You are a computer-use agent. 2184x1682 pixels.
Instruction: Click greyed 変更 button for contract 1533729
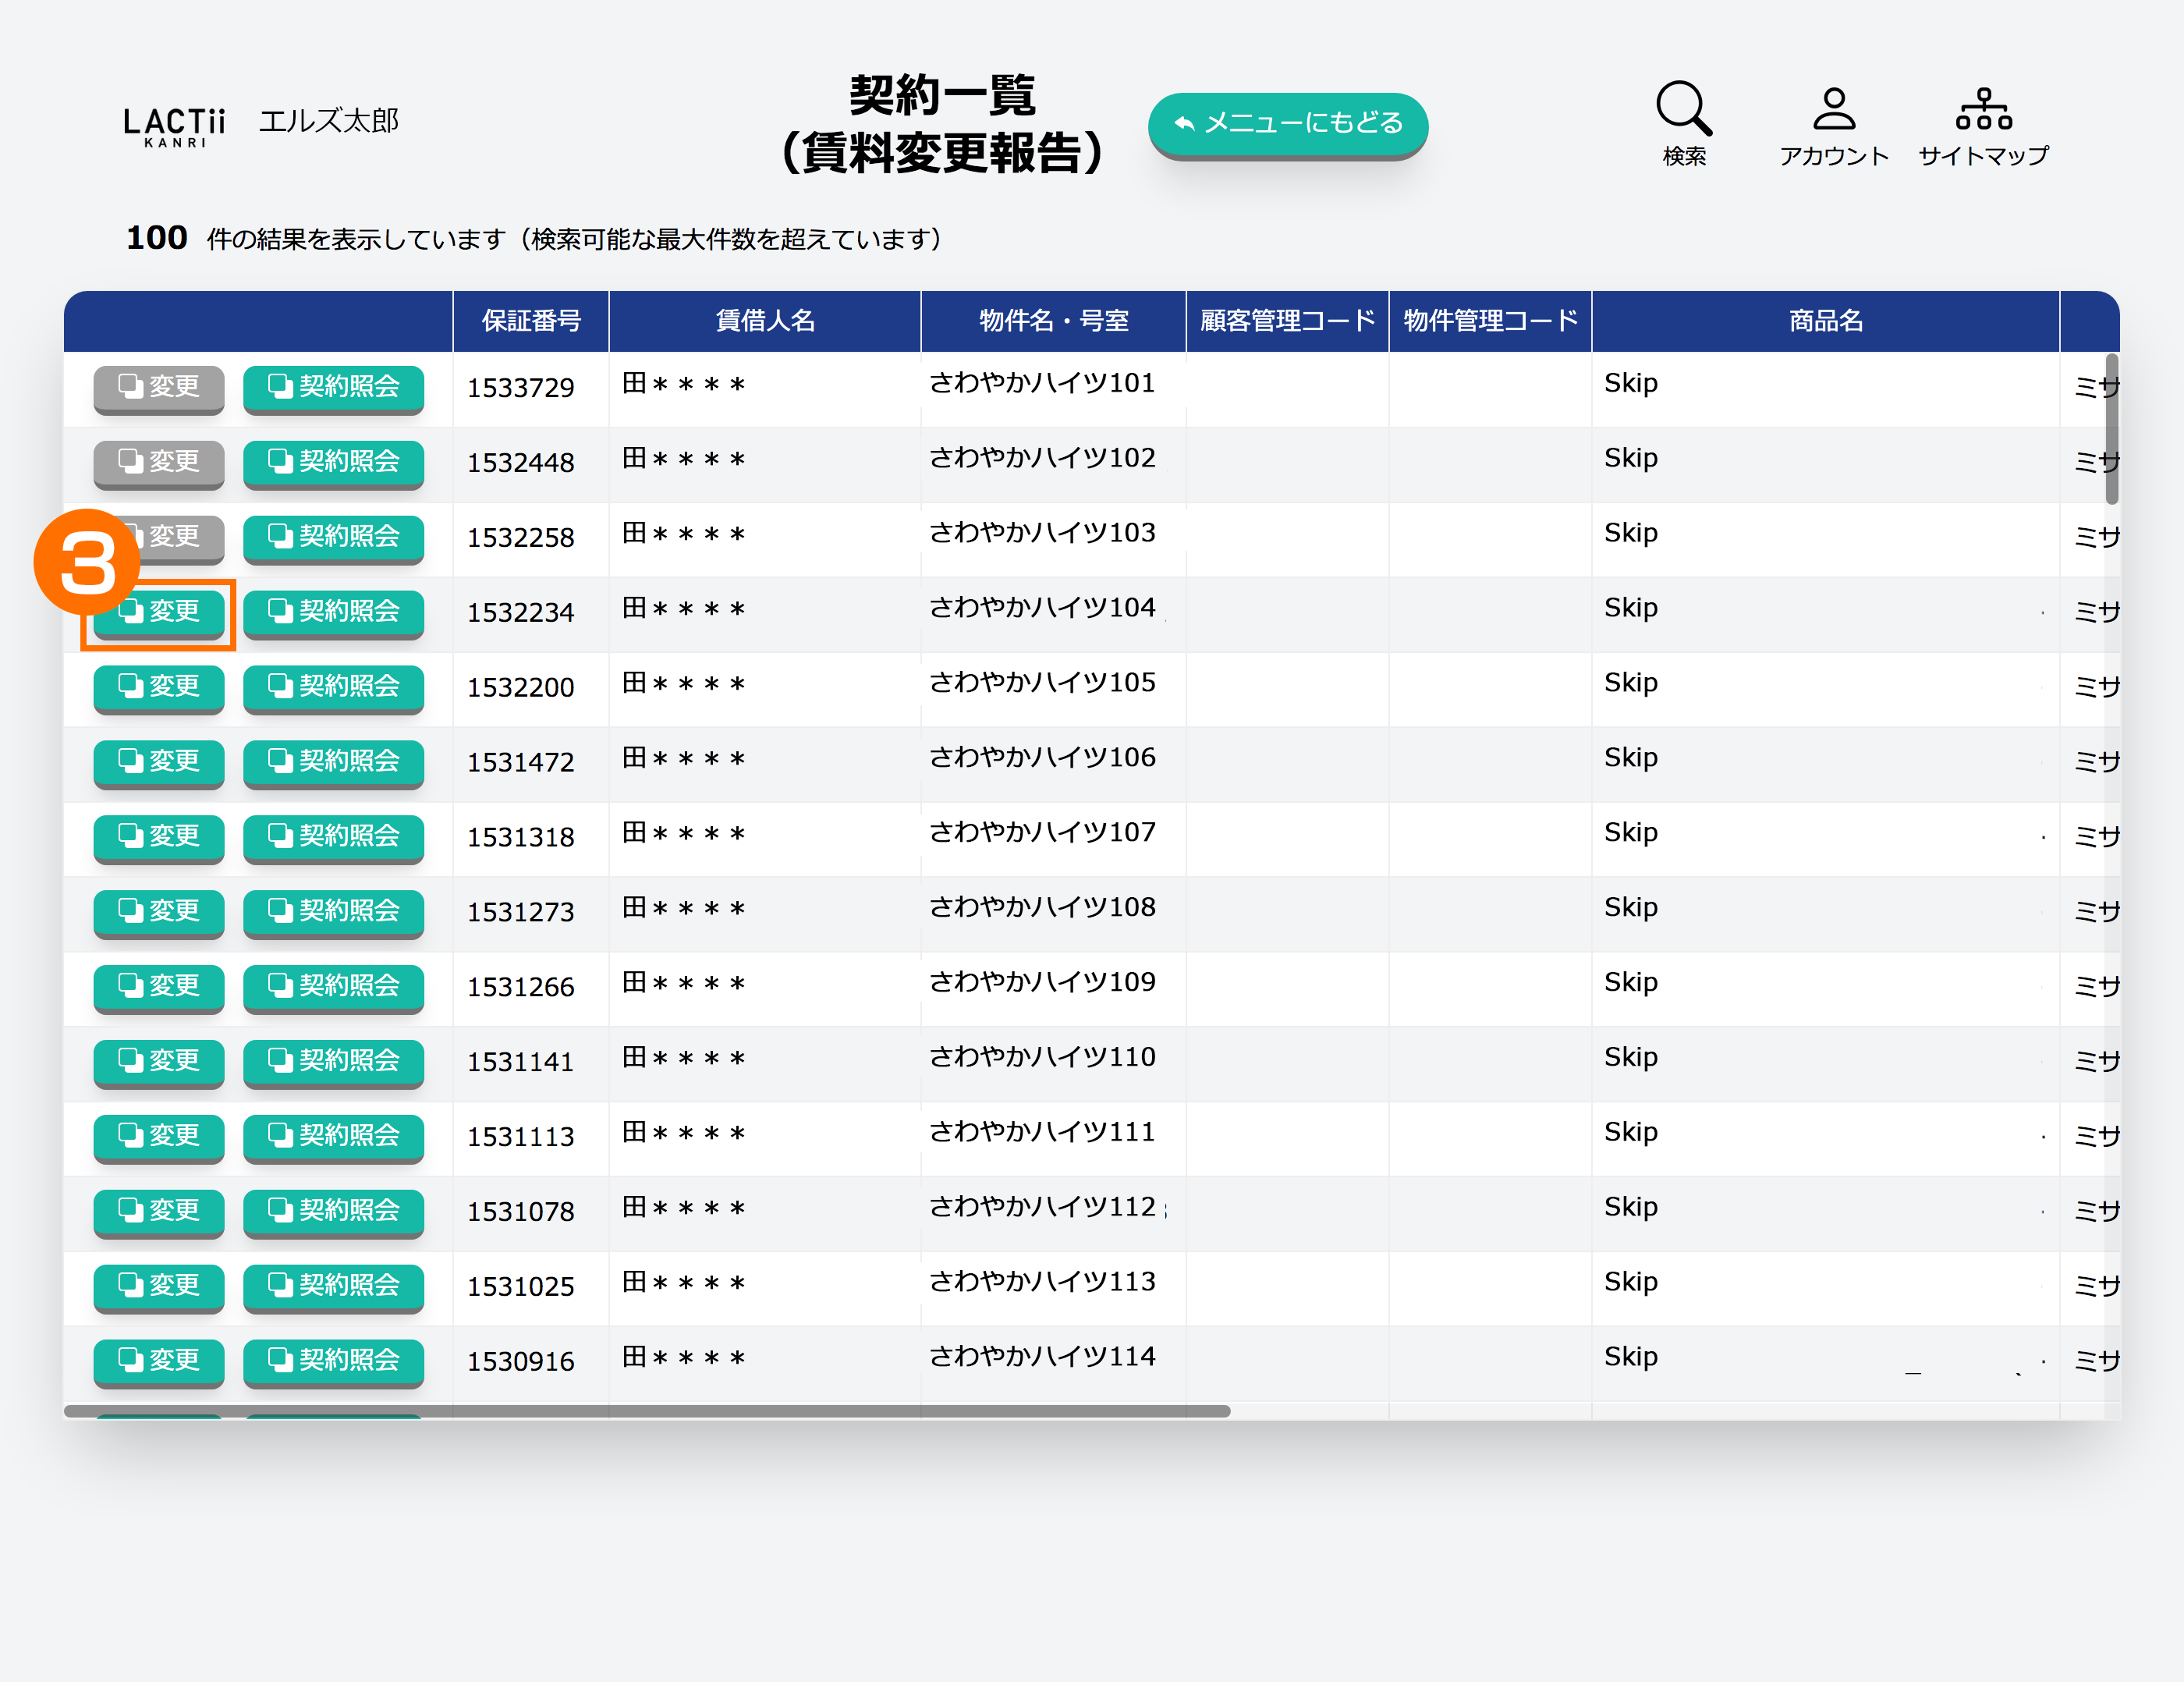pos(159,387)
